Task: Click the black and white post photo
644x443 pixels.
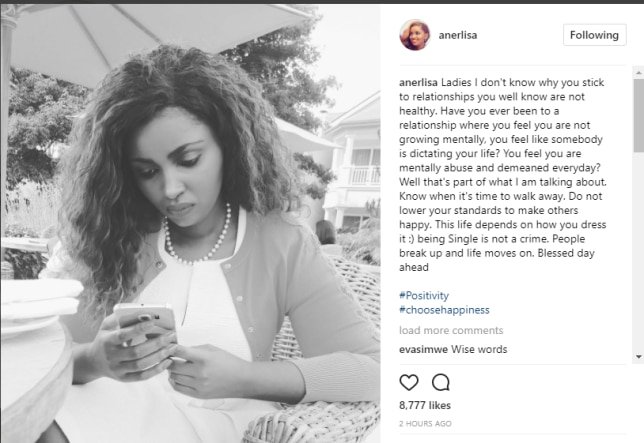Action: click(x=191, y=224)
